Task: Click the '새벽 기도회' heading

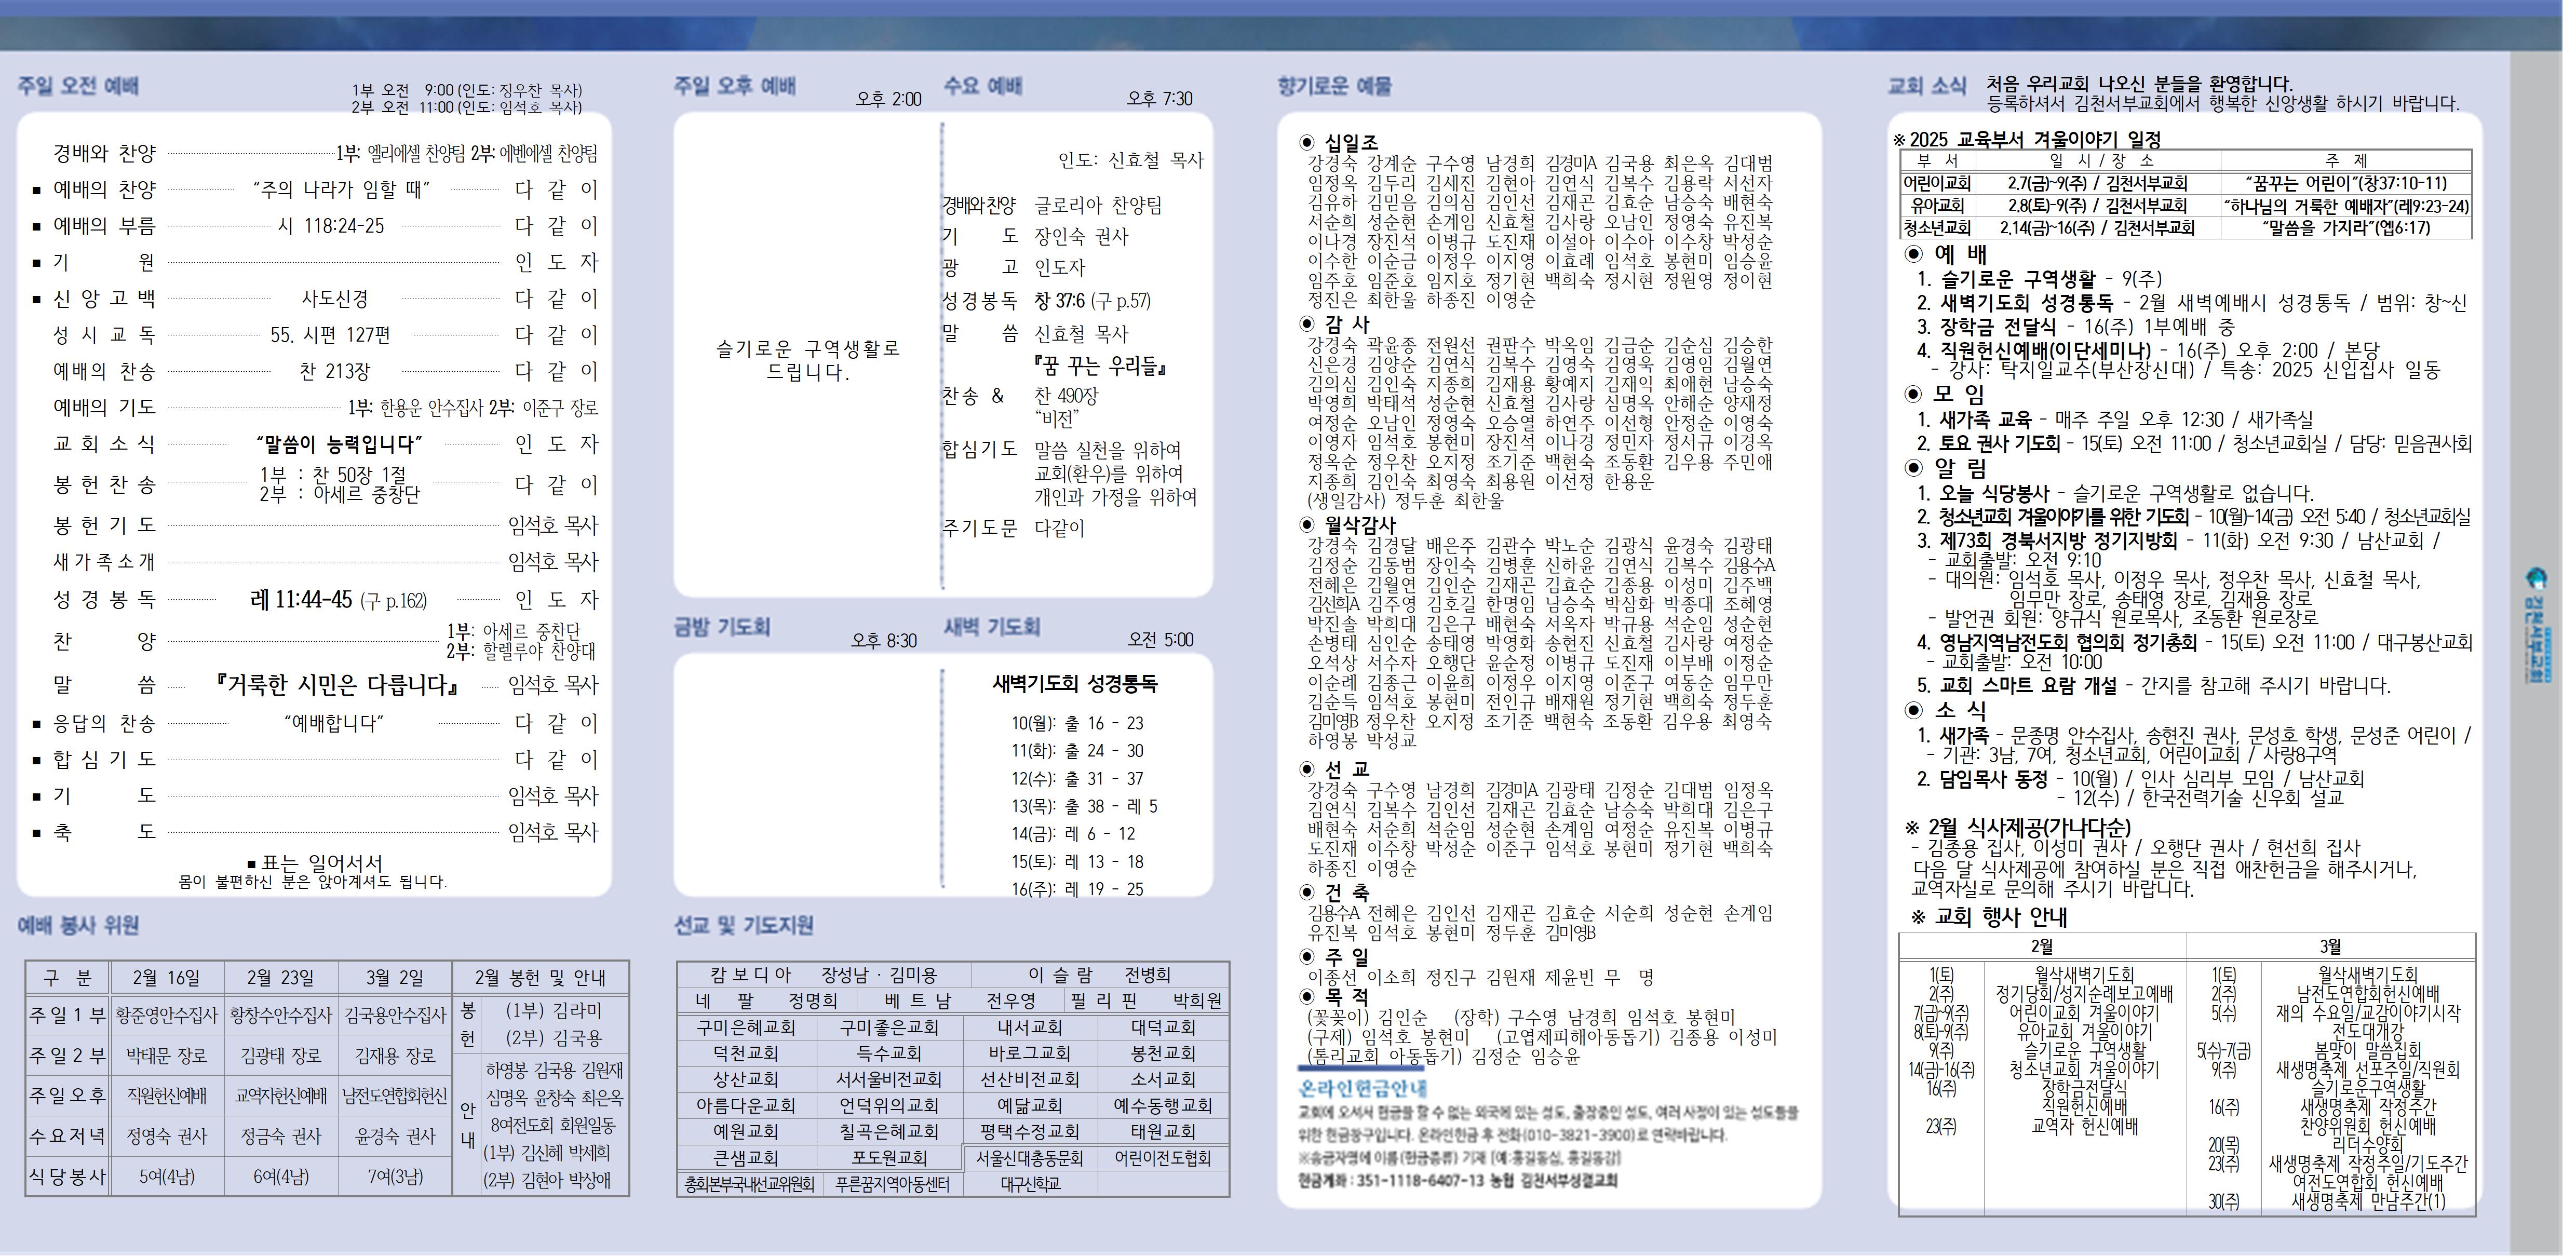Action: (992, 627)
